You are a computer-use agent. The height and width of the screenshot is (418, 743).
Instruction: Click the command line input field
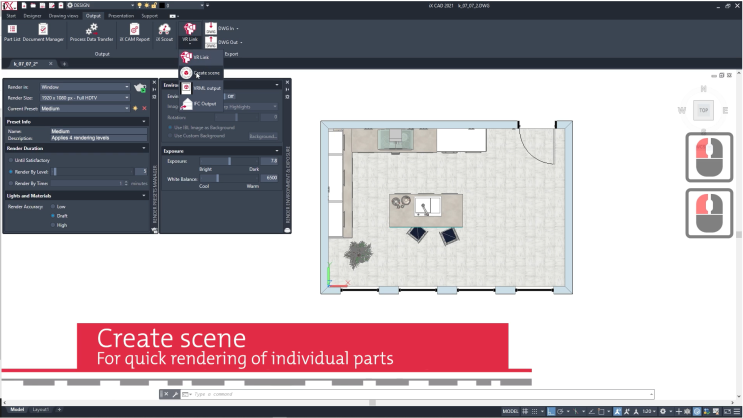point(400,395)
